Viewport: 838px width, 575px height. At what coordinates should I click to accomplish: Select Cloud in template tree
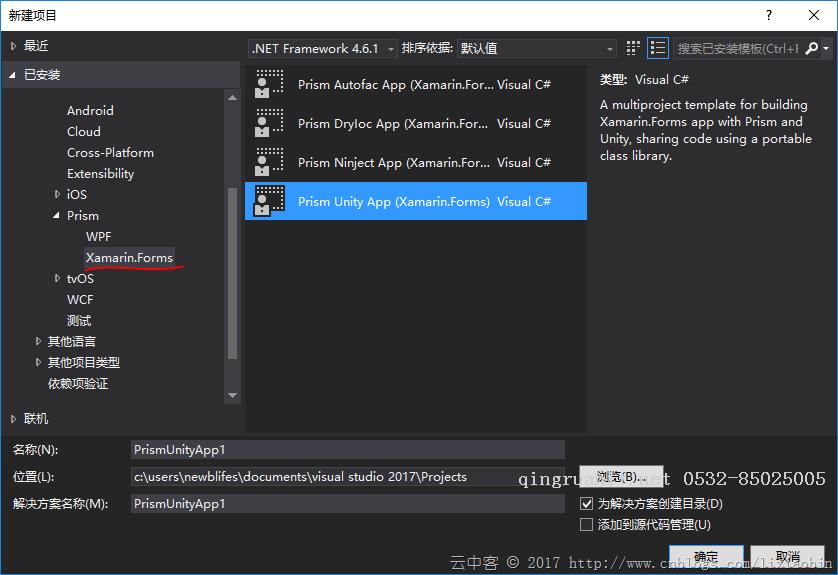(x=84, y=131)
